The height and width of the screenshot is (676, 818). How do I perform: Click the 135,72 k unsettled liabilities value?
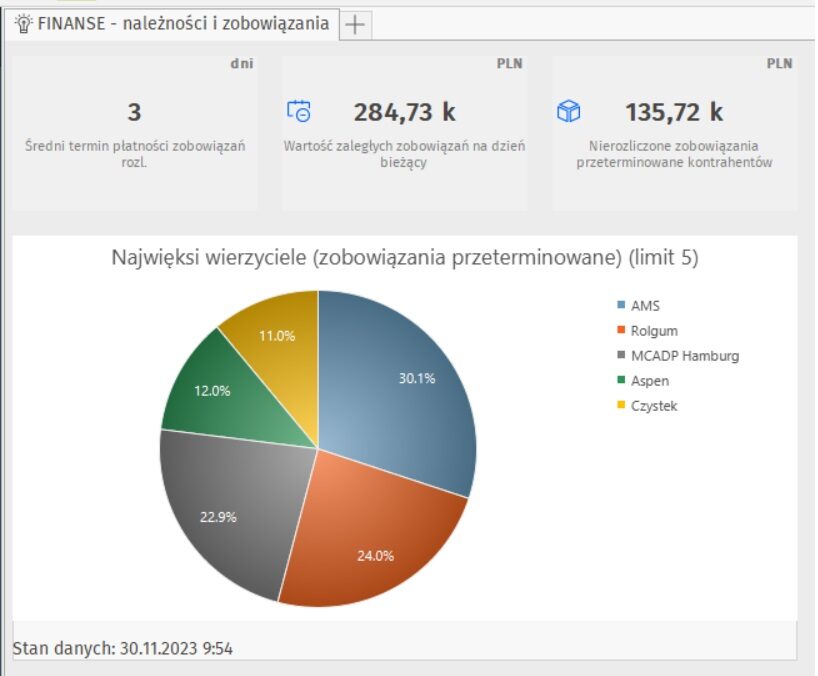674,112
